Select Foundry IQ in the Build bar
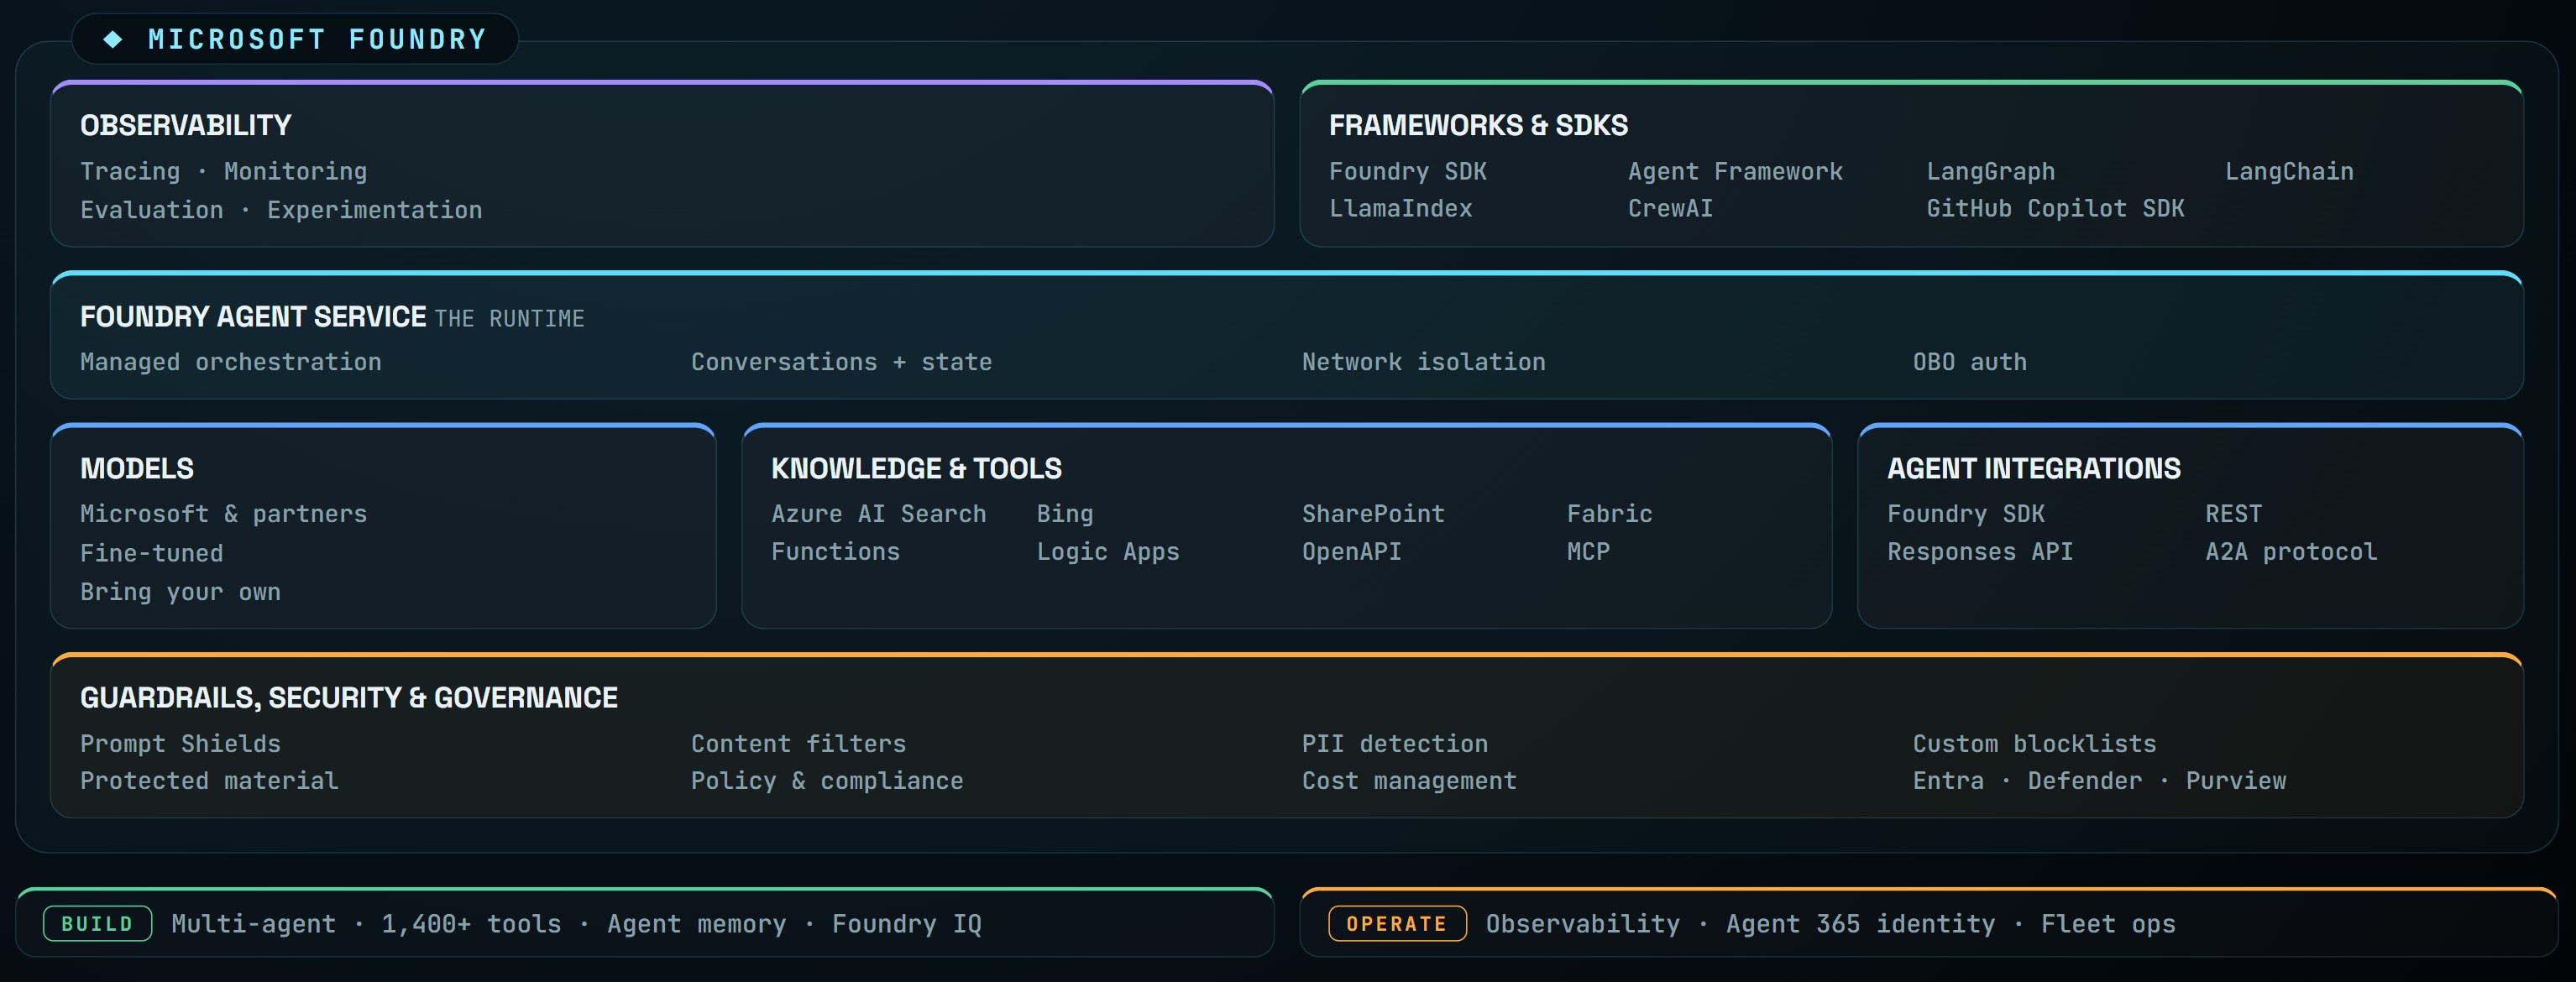 906,923
